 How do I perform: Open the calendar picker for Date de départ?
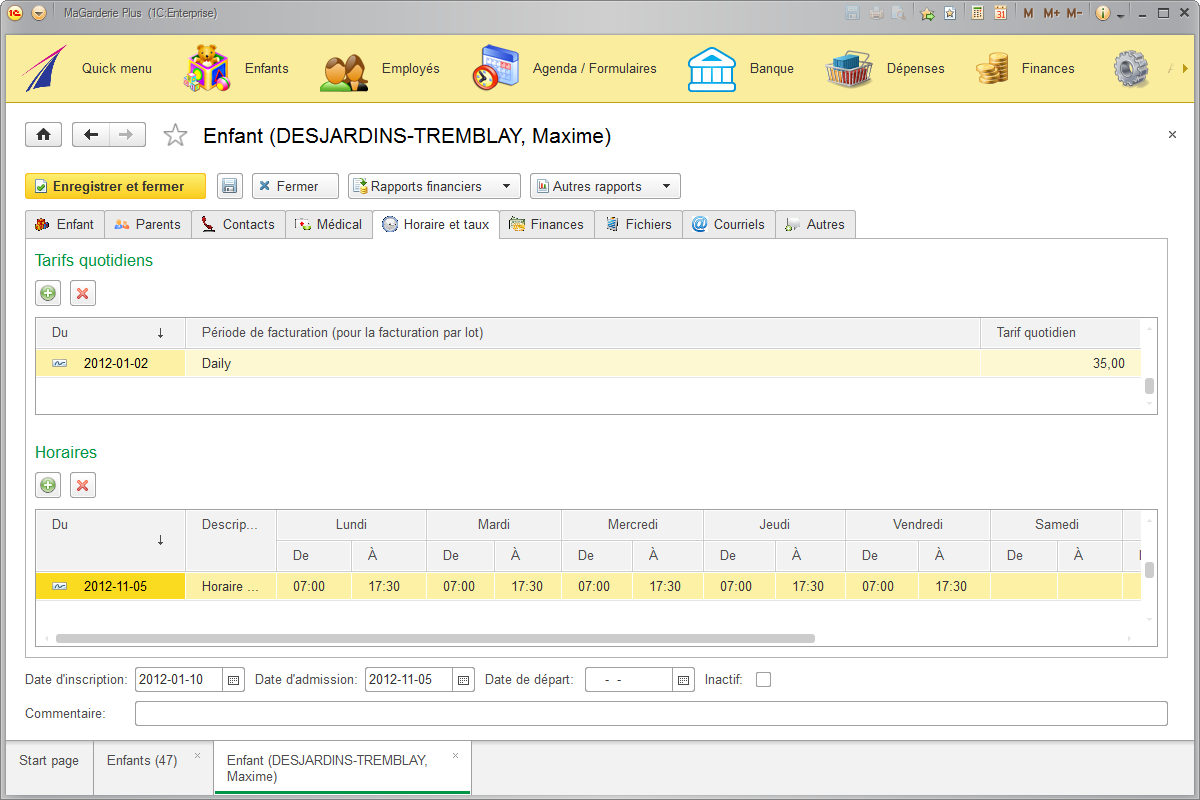point(683,679)
